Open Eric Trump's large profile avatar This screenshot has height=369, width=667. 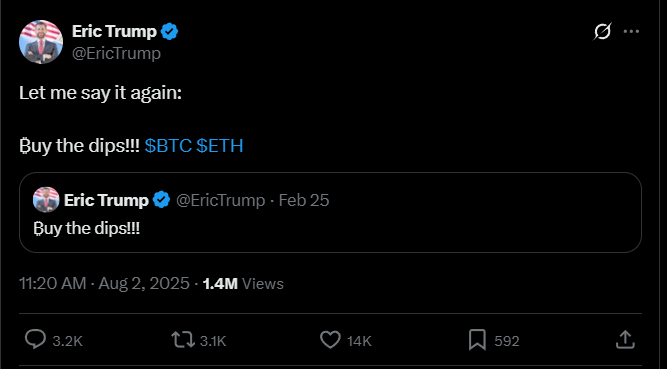click(41, 42)
